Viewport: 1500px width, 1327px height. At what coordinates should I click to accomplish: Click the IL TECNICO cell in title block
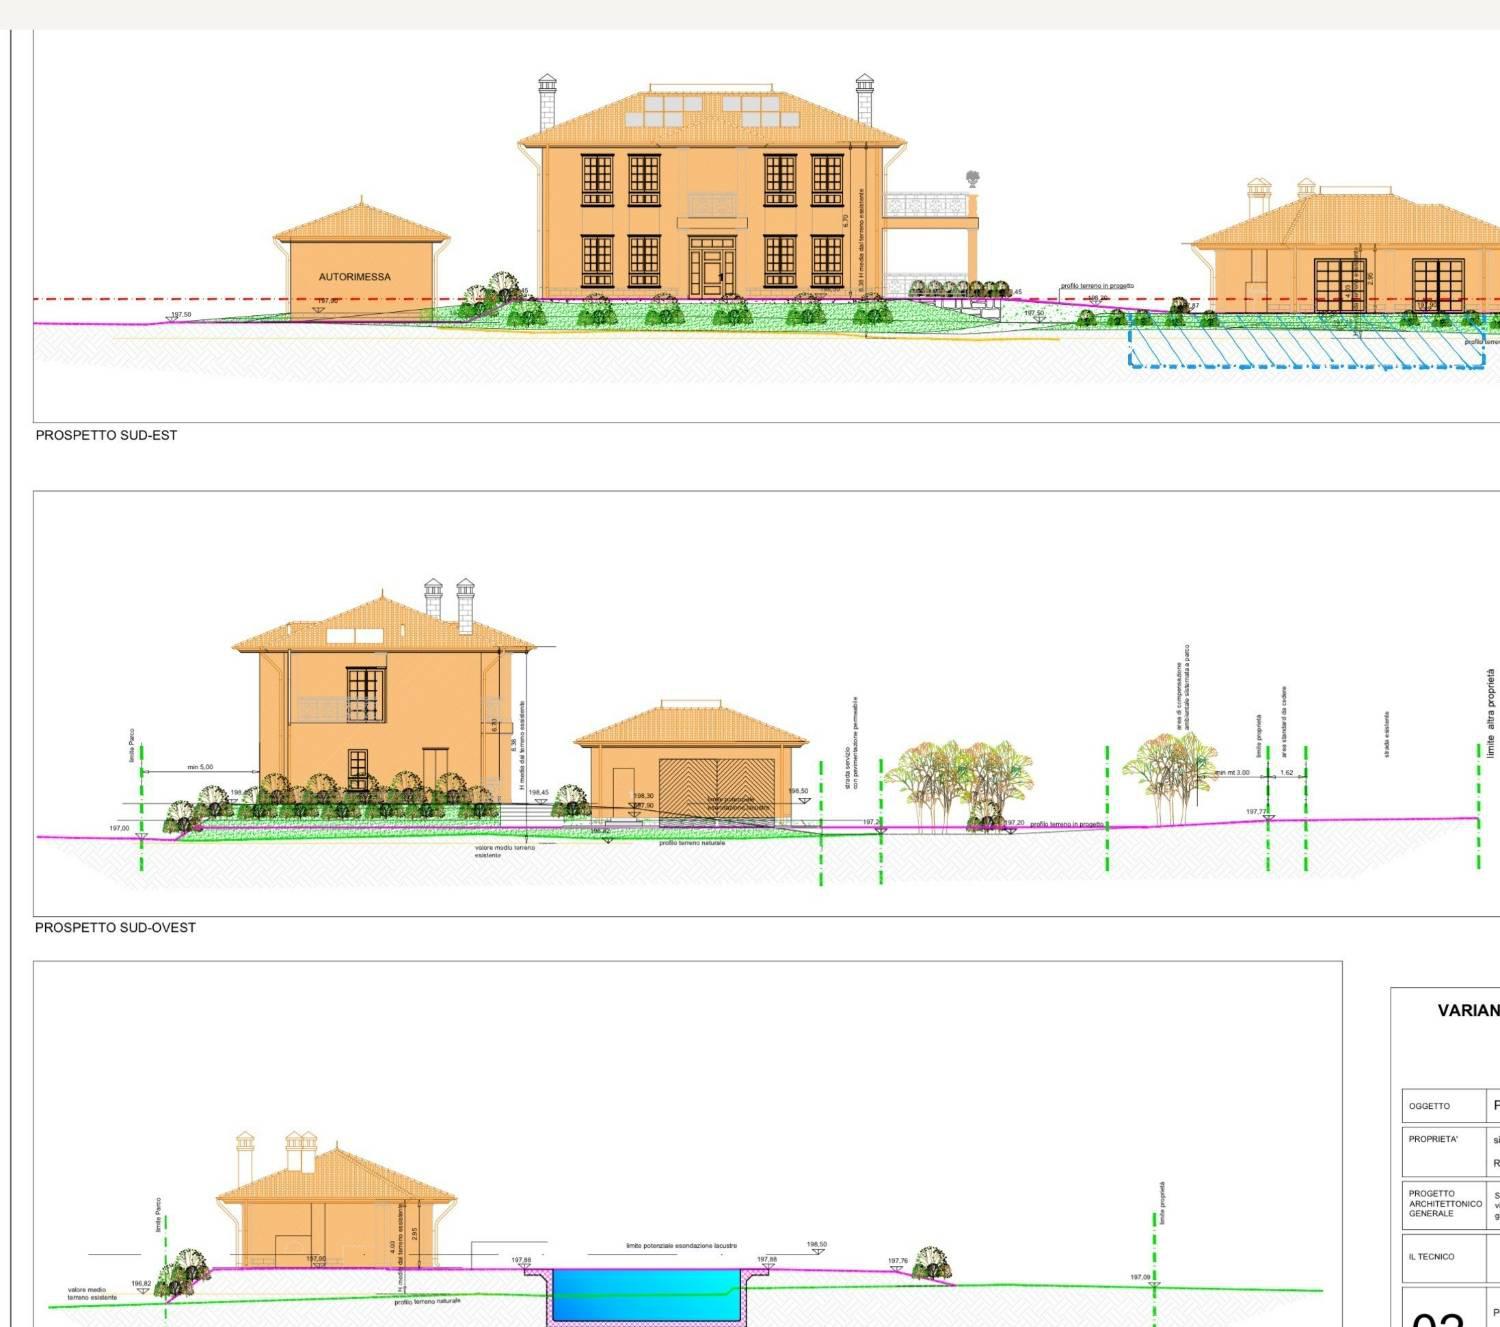tap(1431, 1257)
